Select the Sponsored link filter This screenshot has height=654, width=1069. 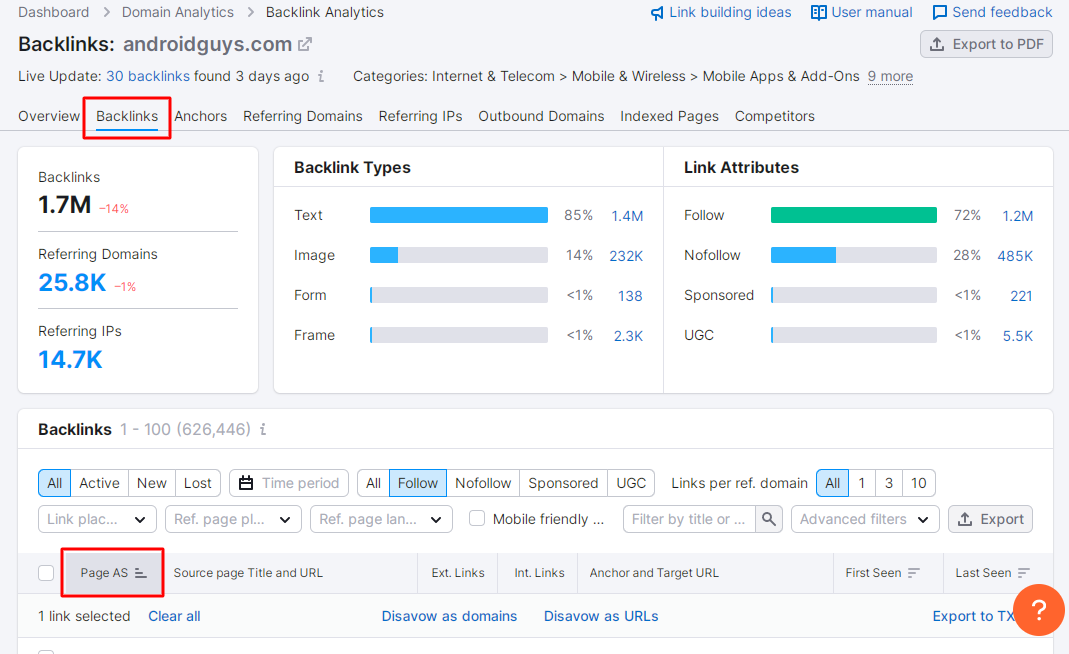[563, 483]
